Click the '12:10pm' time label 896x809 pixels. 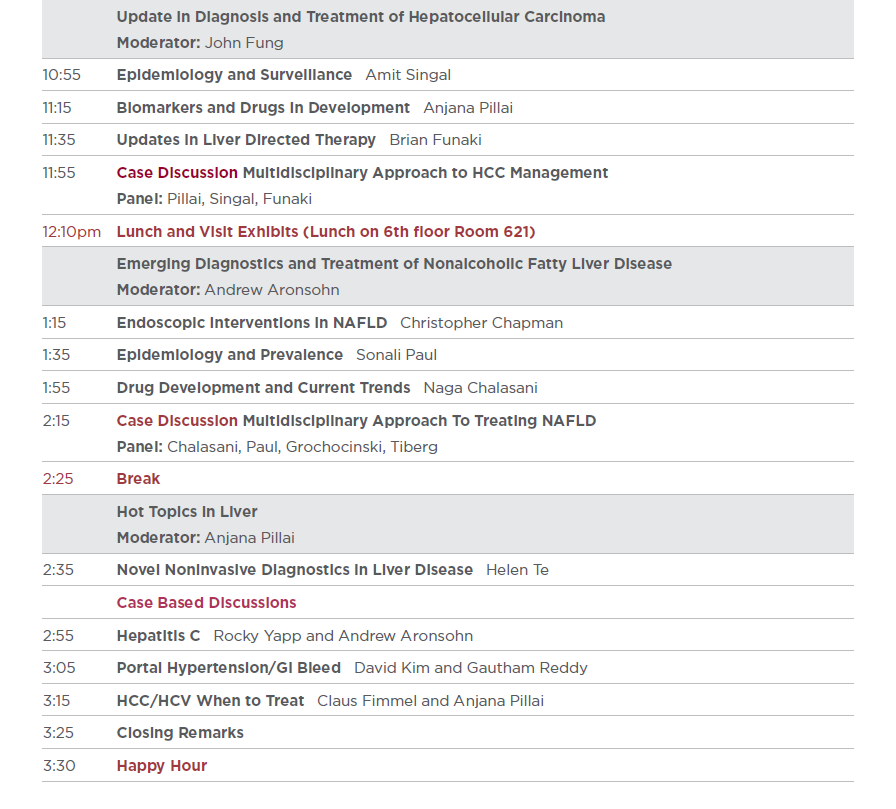click(x=71, y=232)
